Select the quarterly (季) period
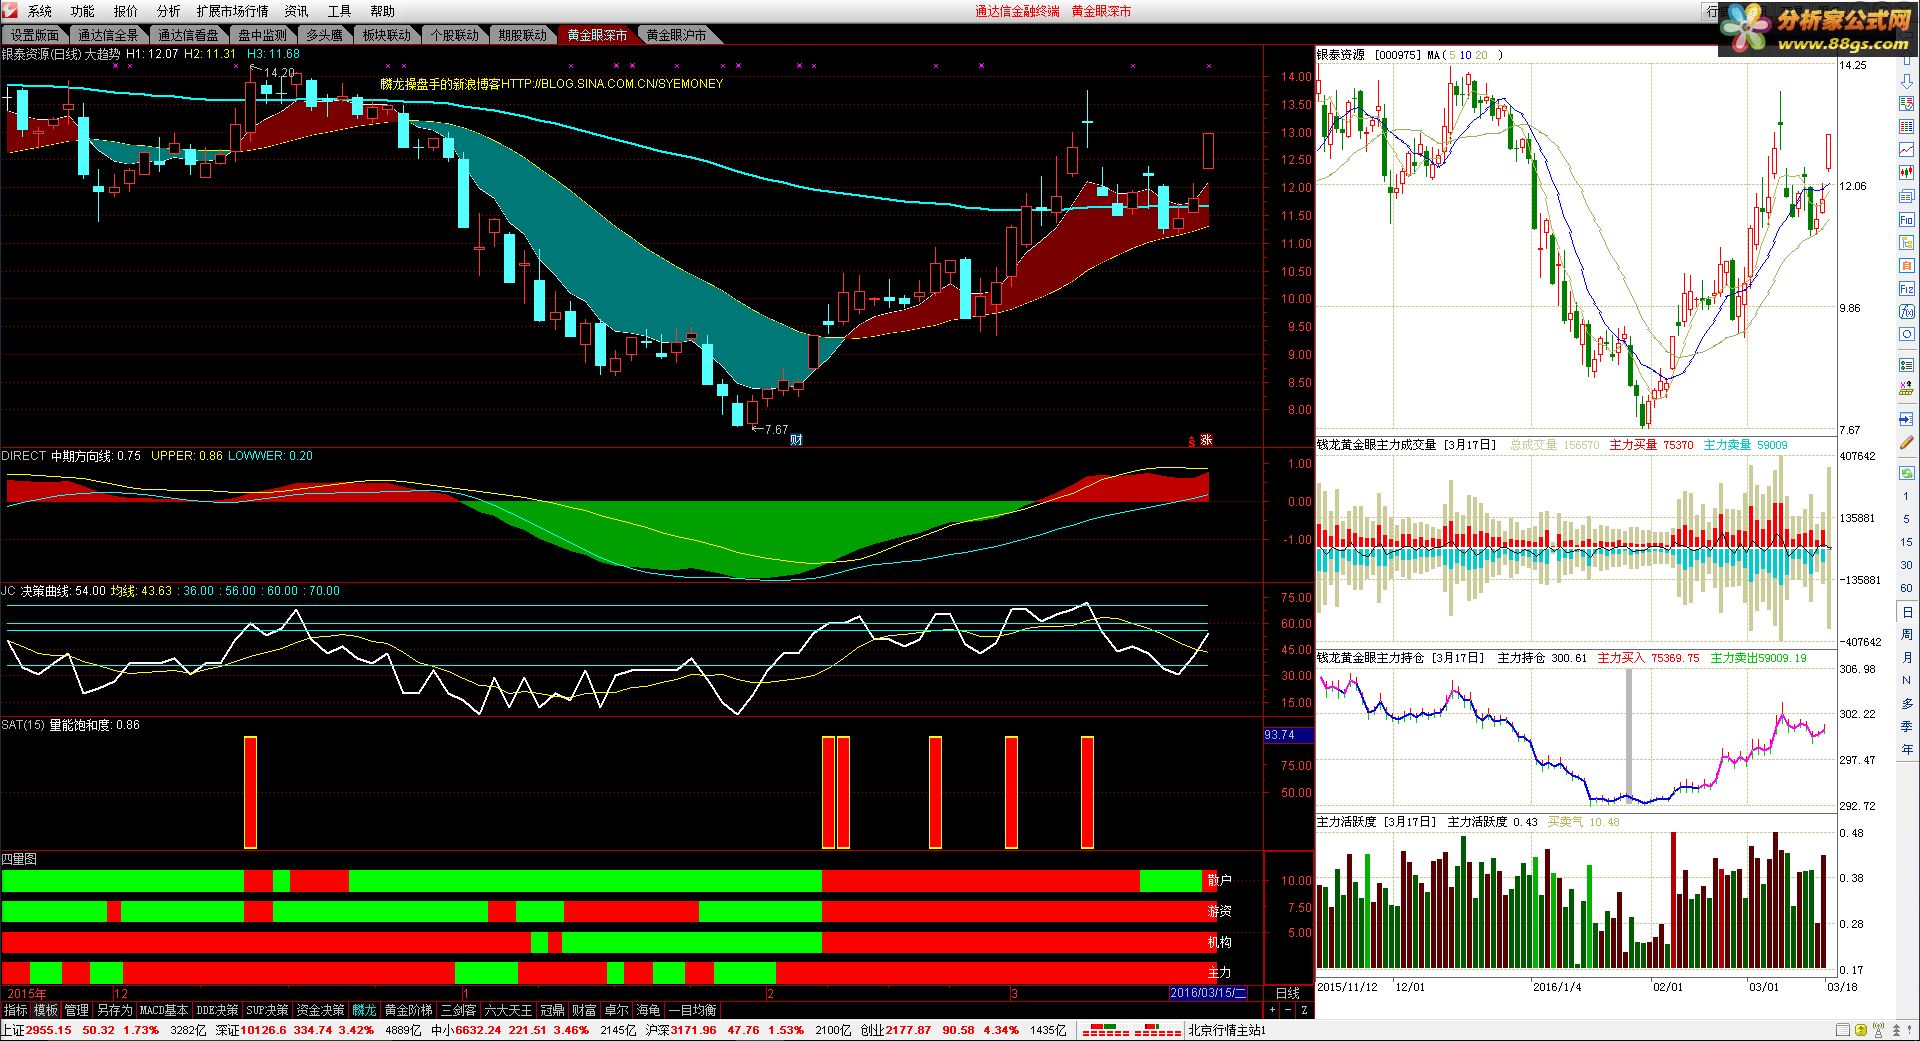 [1906, 727]
